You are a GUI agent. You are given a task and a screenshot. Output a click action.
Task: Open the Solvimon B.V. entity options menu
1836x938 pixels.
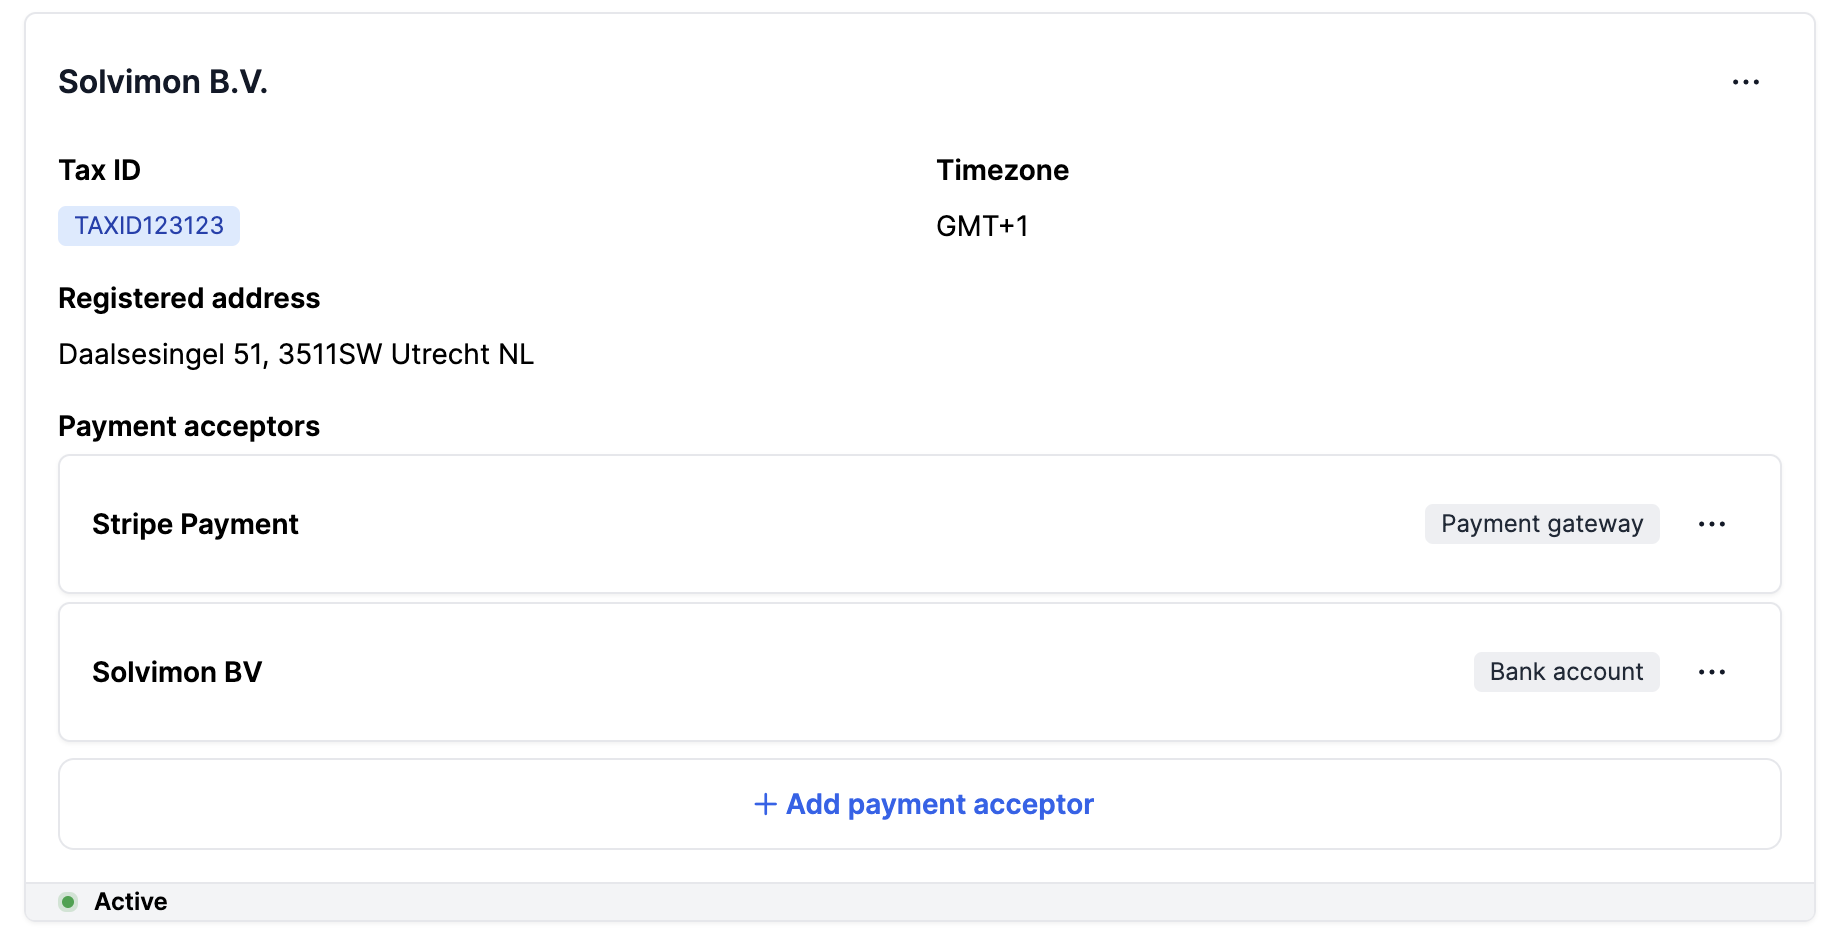click(x=1745, y=82)
